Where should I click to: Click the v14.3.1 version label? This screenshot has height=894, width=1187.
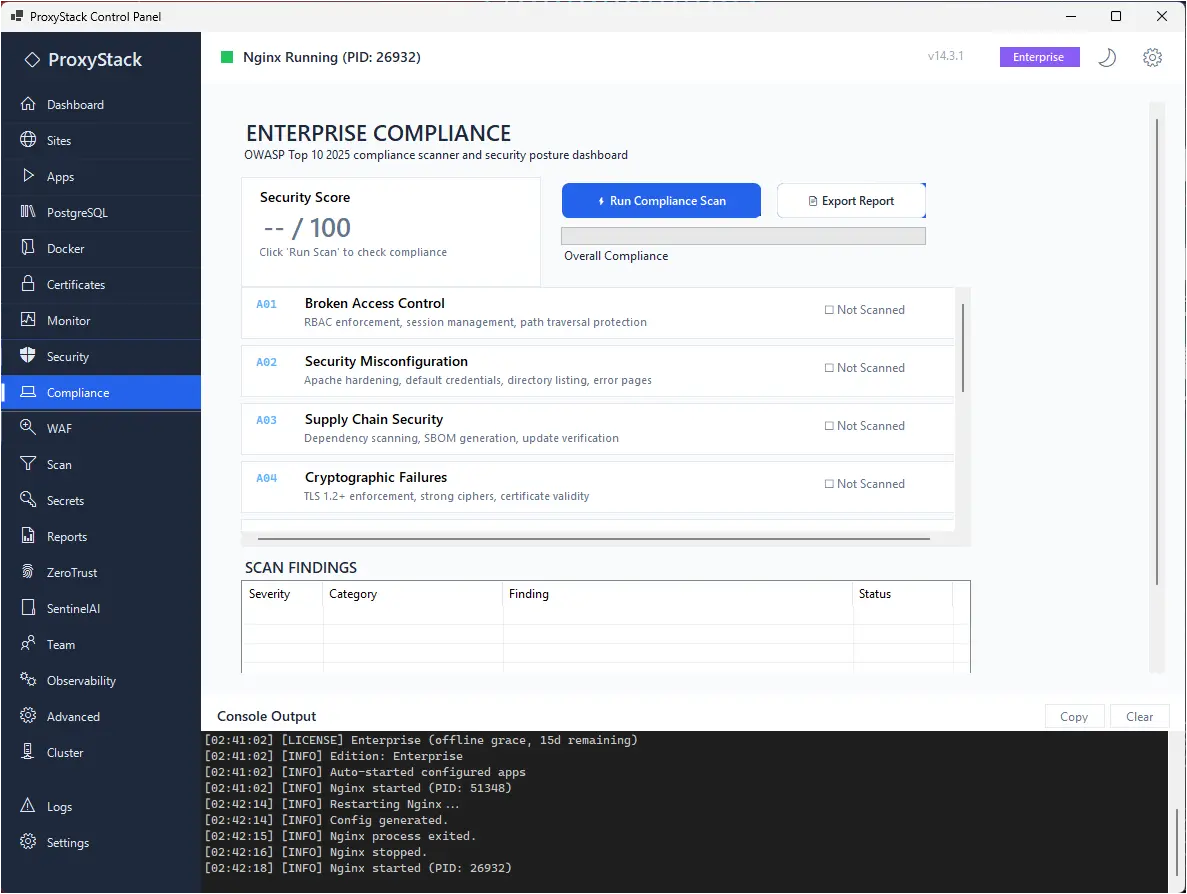click(x=945, y=56)
